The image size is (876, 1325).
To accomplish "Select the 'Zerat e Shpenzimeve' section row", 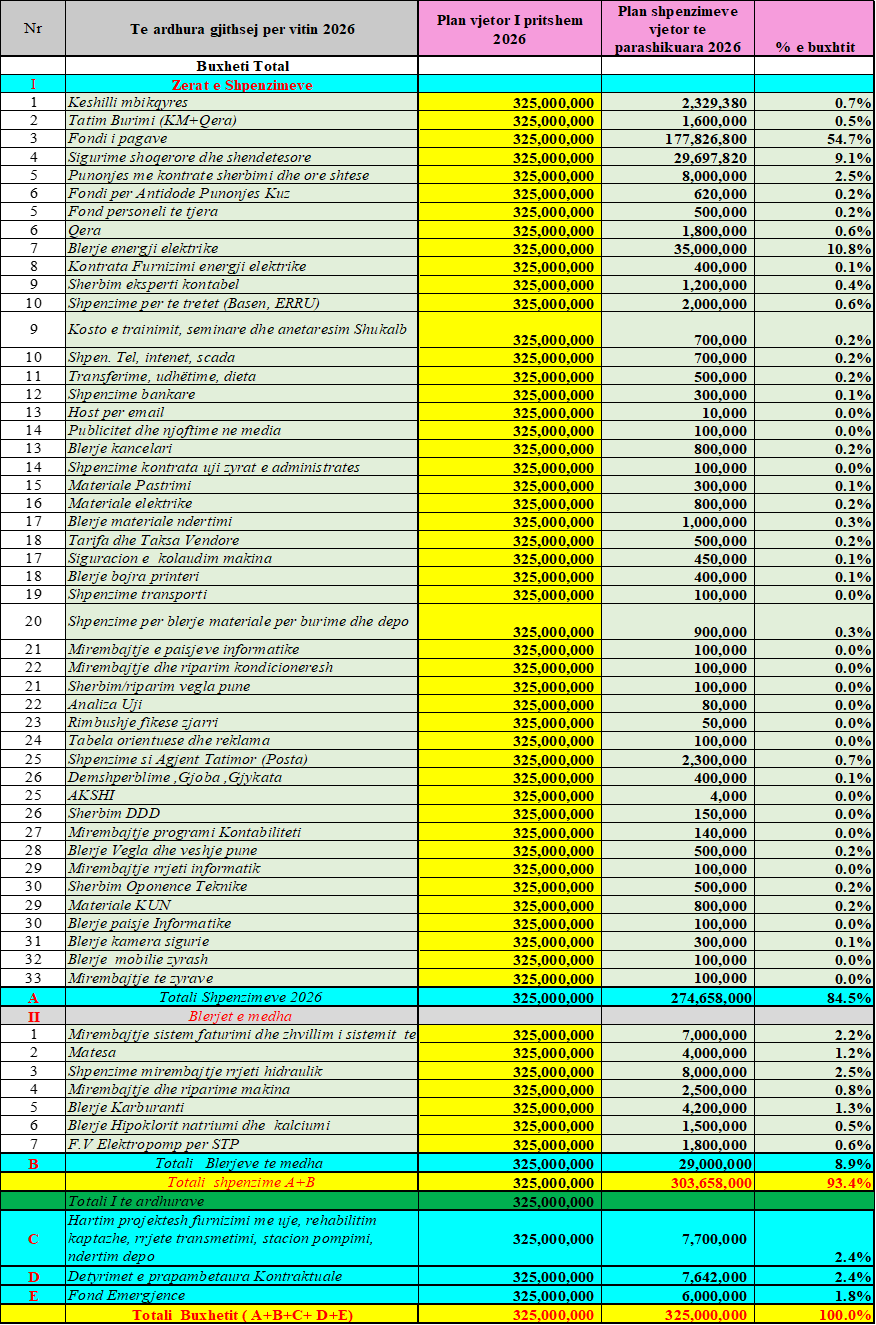I will (x=242, y=85).
